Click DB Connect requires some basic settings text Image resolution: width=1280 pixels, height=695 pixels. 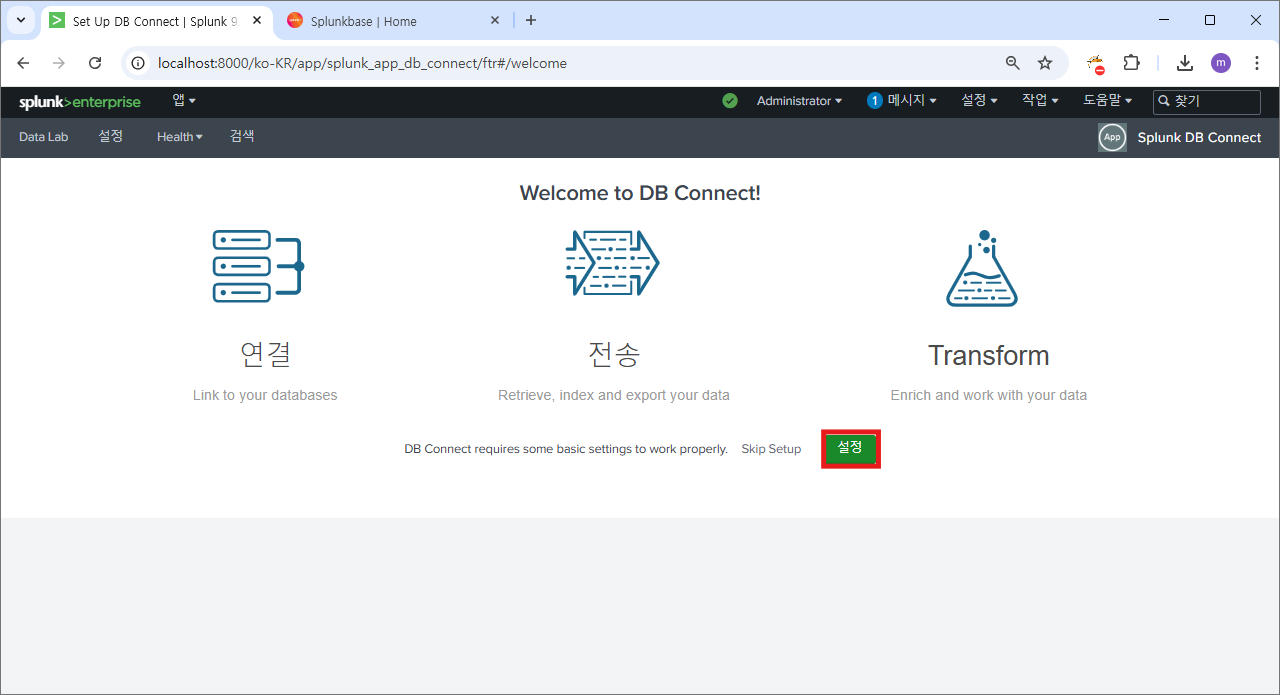click(x=566, y=449)
